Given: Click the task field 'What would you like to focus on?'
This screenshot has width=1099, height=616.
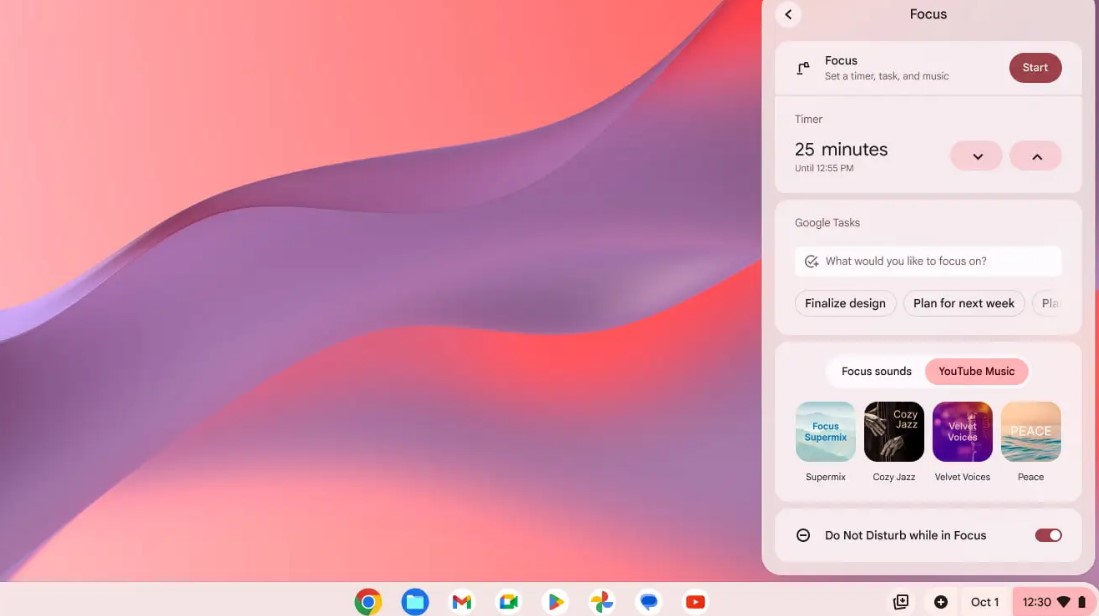Looking at the screenshot, I should tap(928, 261).
